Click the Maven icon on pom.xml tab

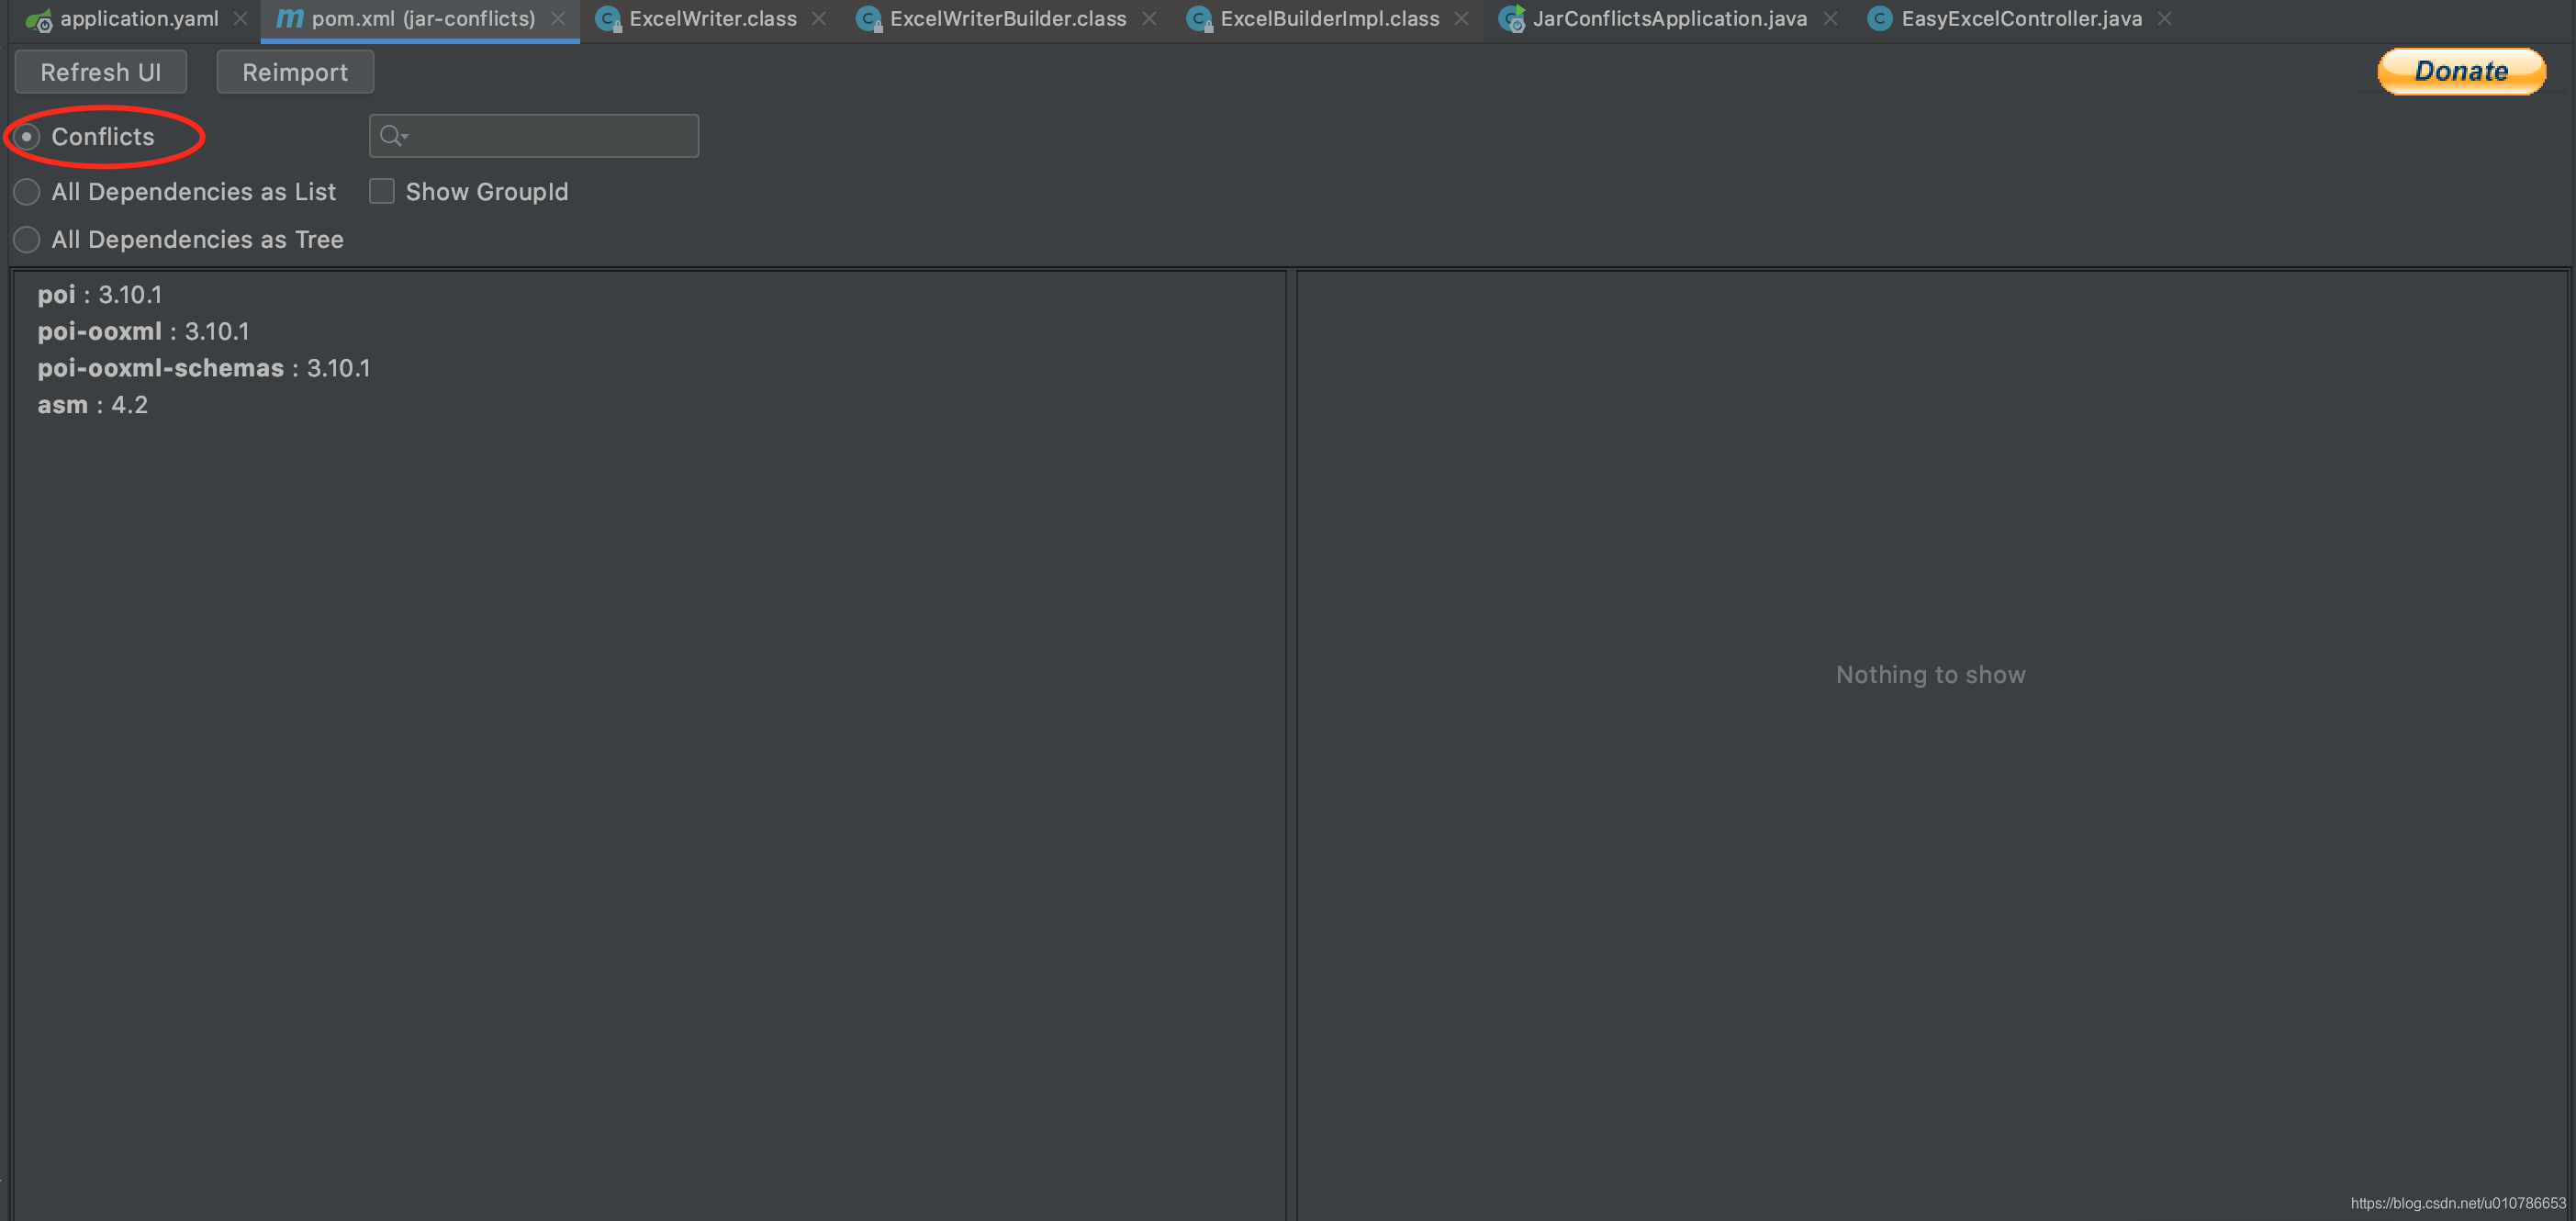(289, 18)
